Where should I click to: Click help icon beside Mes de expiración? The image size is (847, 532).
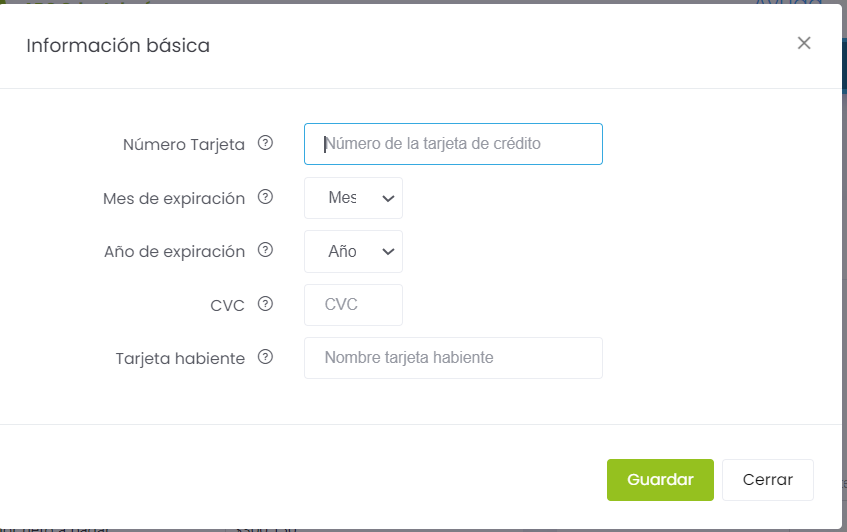[x=265, y=197]
